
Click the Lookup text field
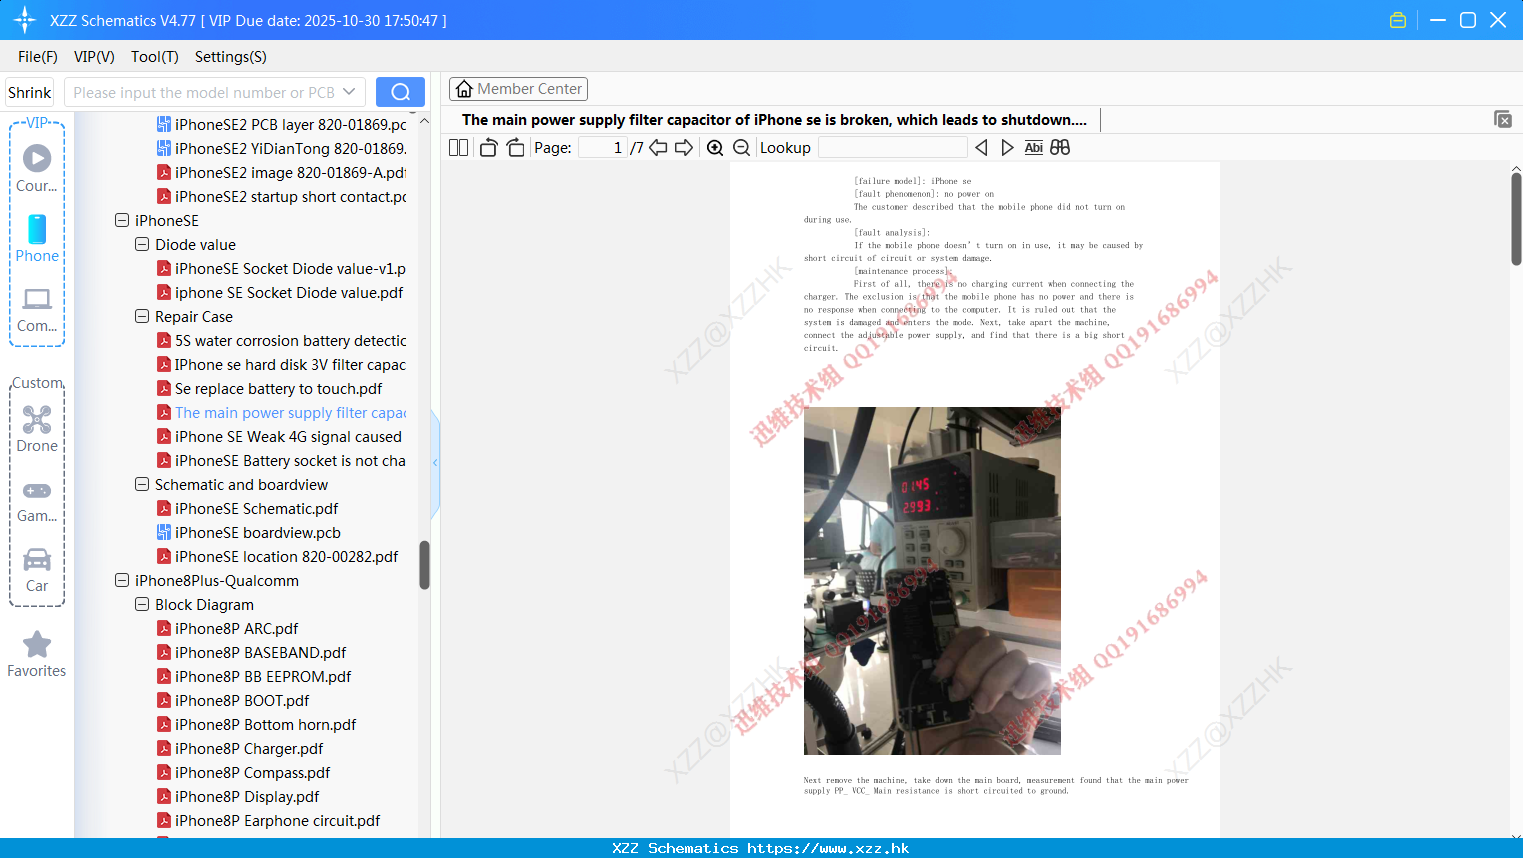(x=893, y=148)
